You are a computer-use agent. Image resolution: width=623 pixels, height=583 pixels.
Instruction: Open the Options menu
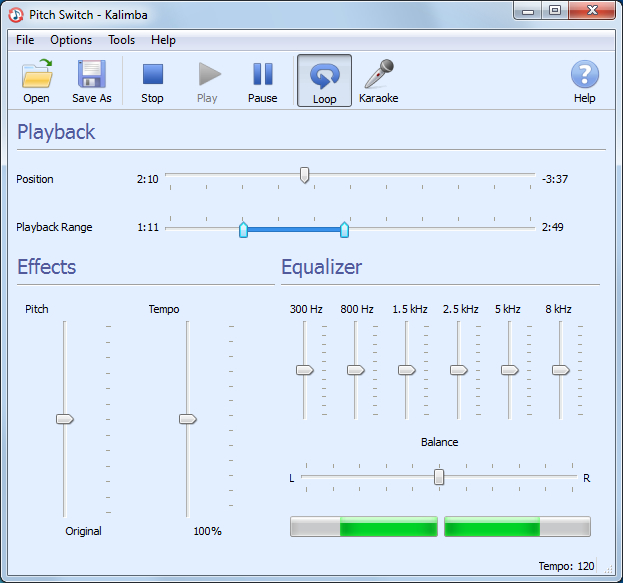71,40
